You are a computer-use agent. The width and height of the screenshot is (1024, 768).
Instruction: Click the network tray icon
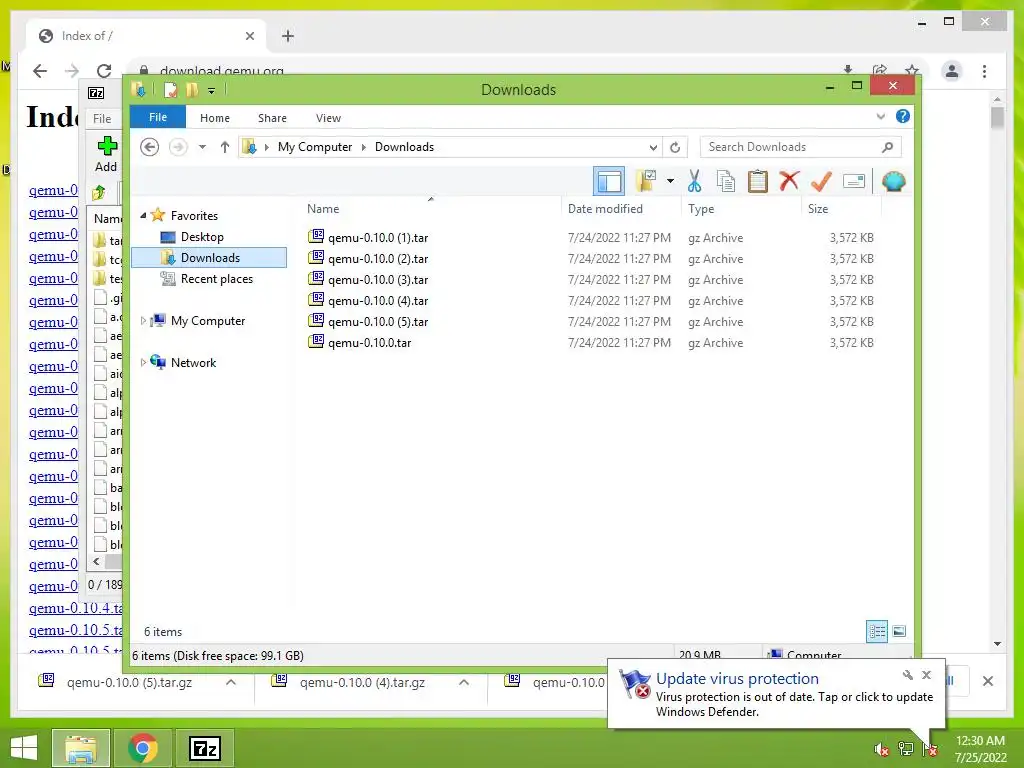coord(906,749)
